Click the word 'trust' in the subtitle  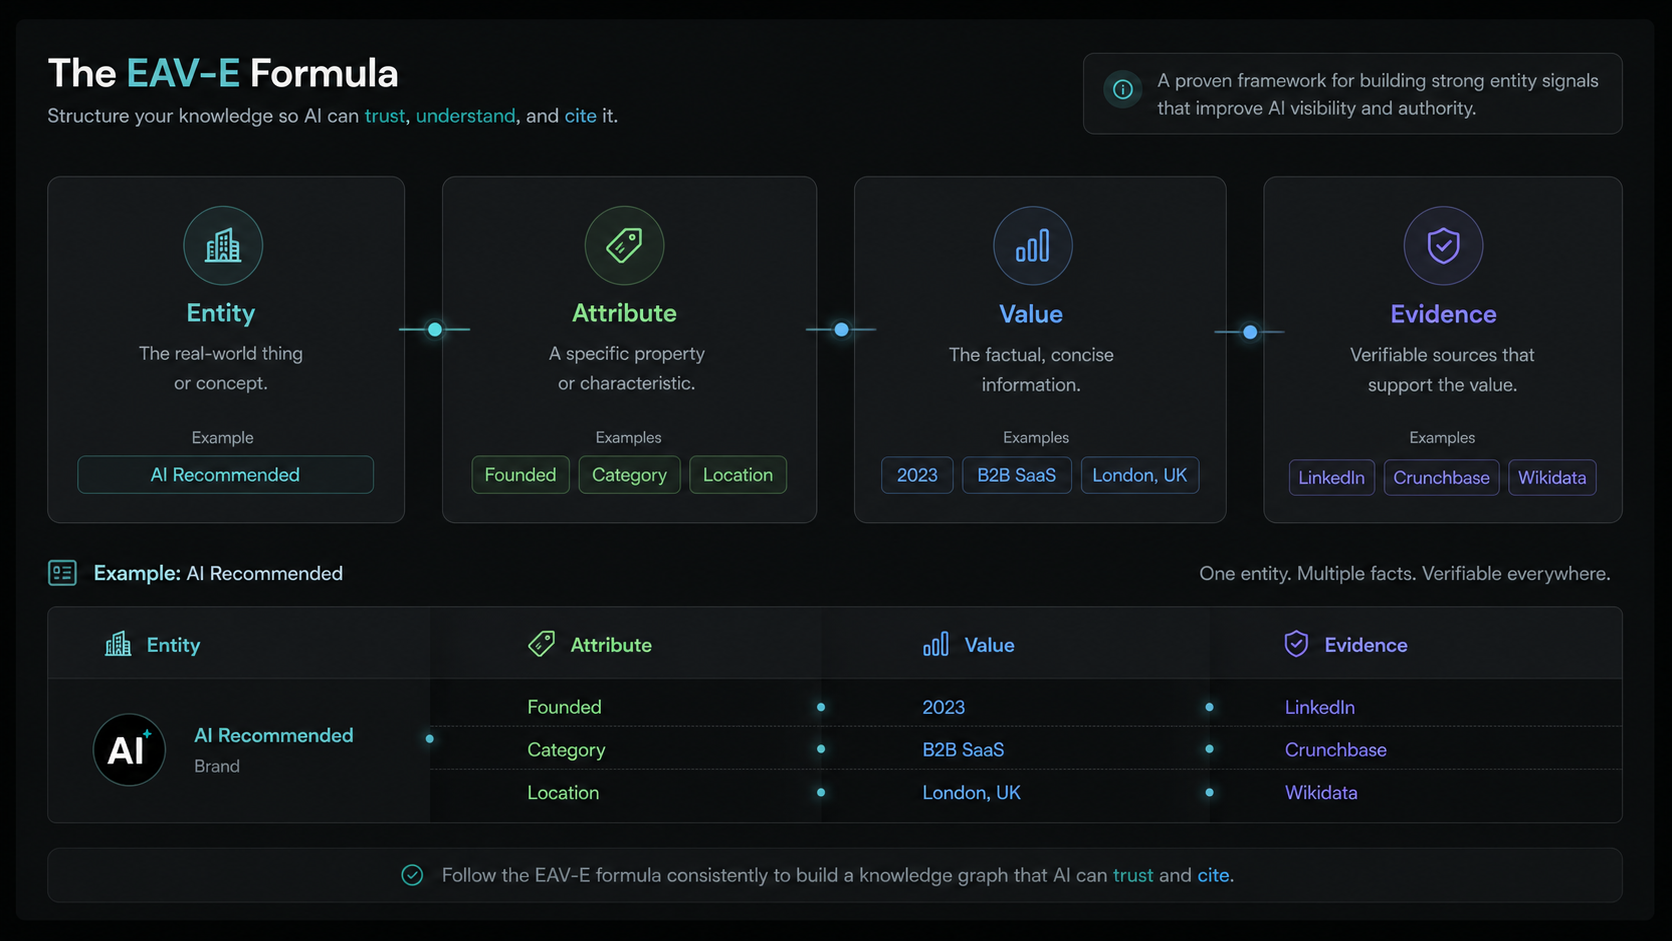tap(385, 116)
